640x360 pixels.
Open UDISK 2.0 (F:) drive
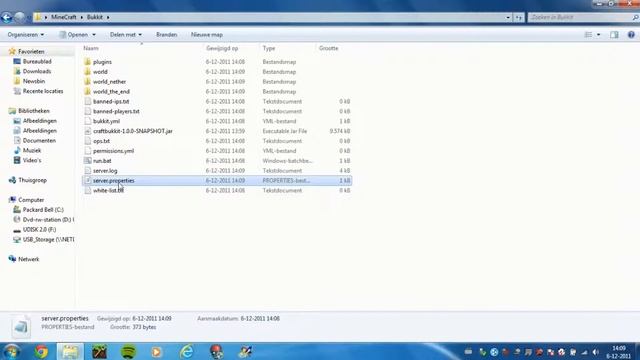click(39, 229)
